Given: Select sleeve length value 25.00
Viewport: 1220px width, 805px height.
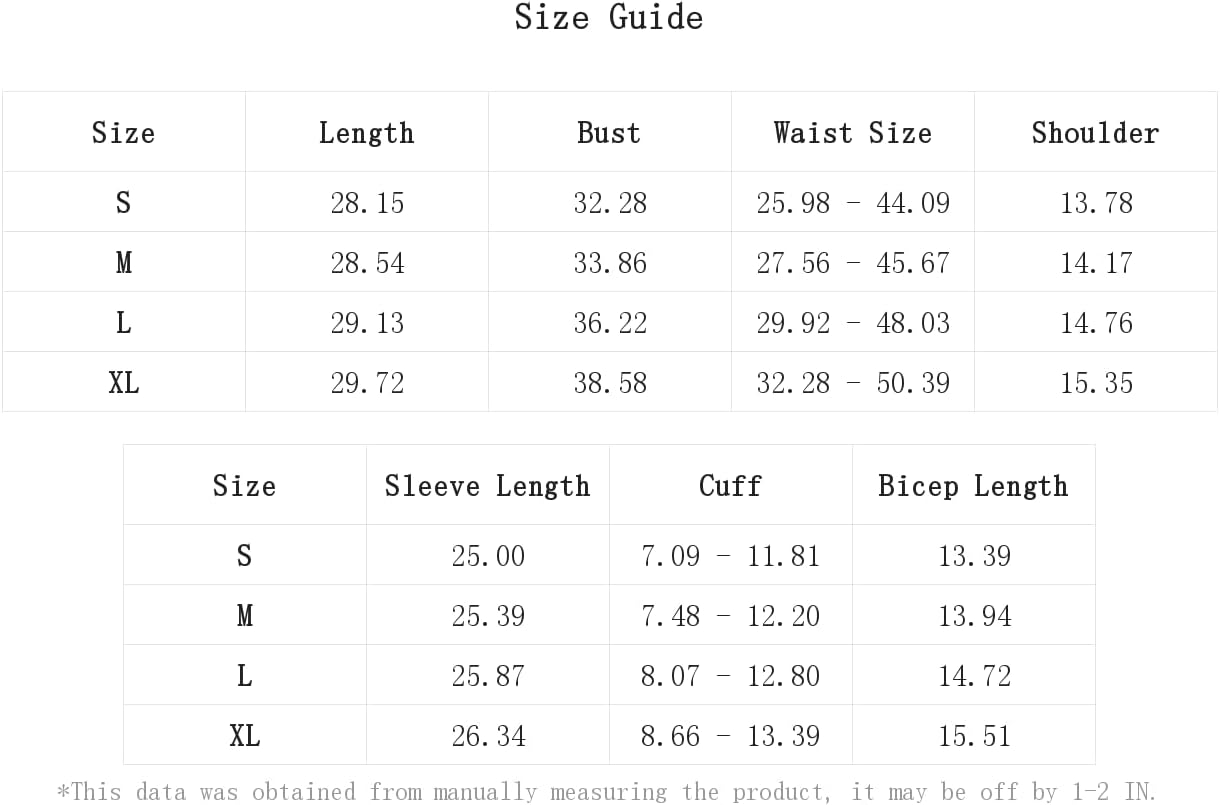Looking at the screenshot, I should [488, 556].
